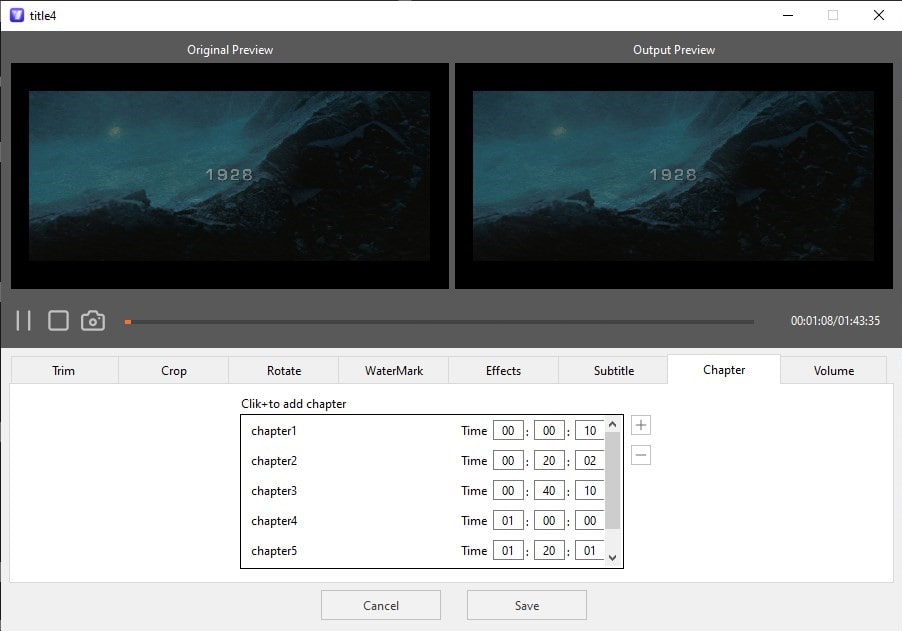
Task: Click the chapter list scroll-down arrow
Action: pyautogui.click(x=611, y=557)
